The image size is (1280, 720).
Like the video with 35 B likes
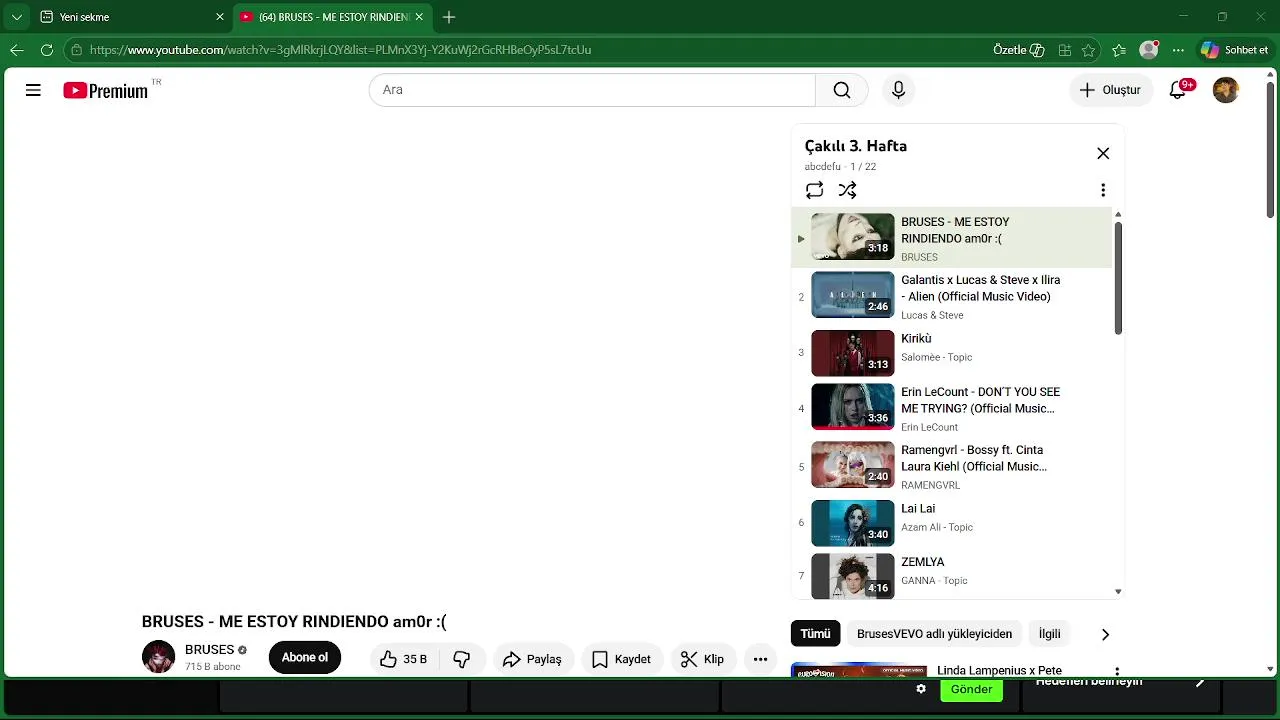pyautogui.click(x=404, y=659)
